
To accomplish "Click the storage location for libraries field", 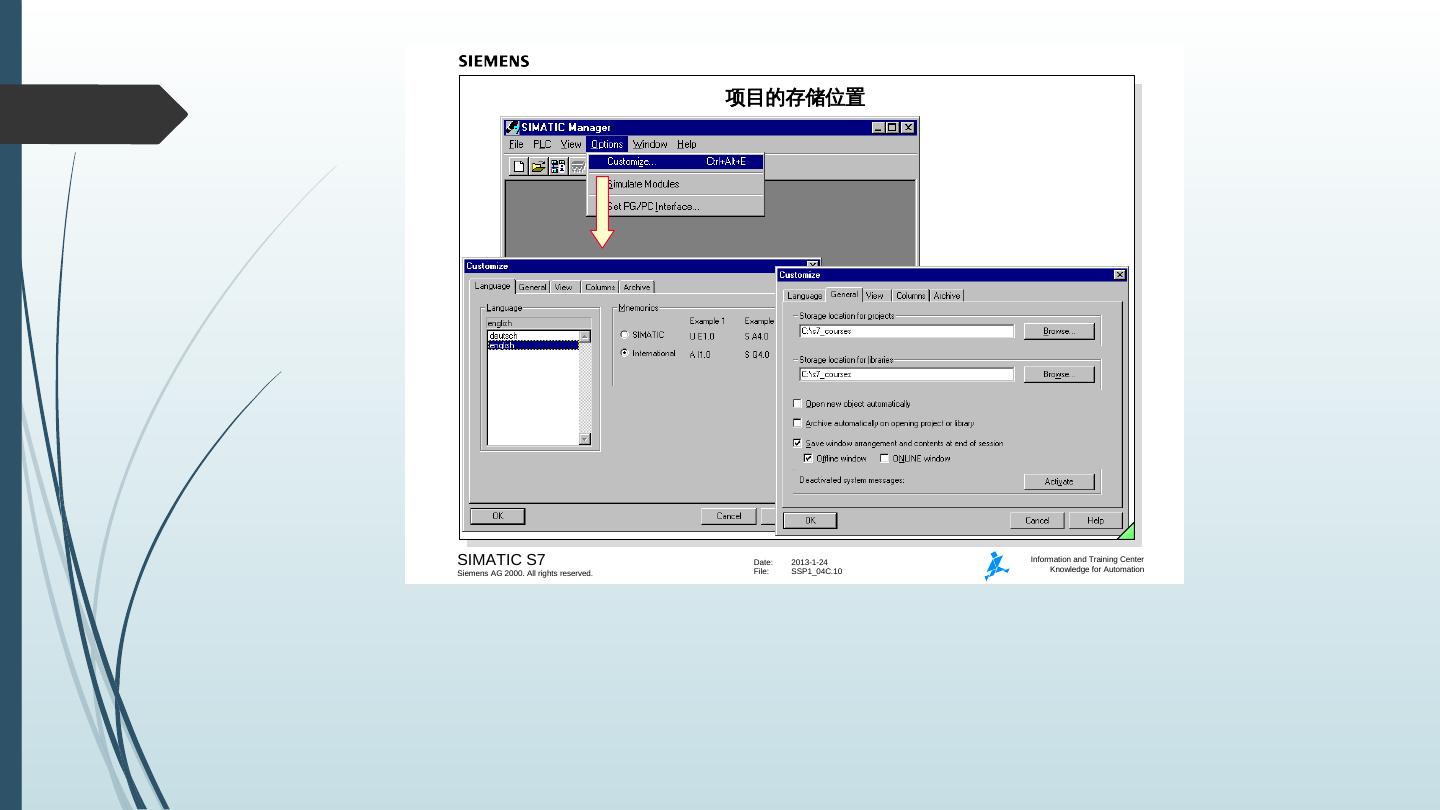I will click(907, 374).
